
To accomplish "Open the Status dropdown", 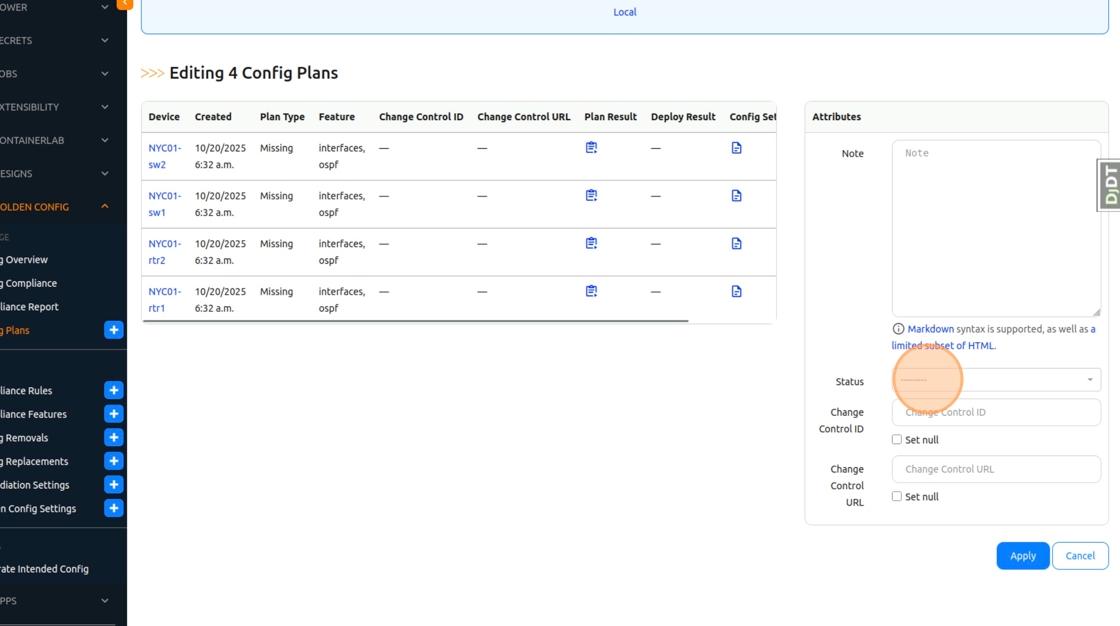I will click(x=996, y=380).
